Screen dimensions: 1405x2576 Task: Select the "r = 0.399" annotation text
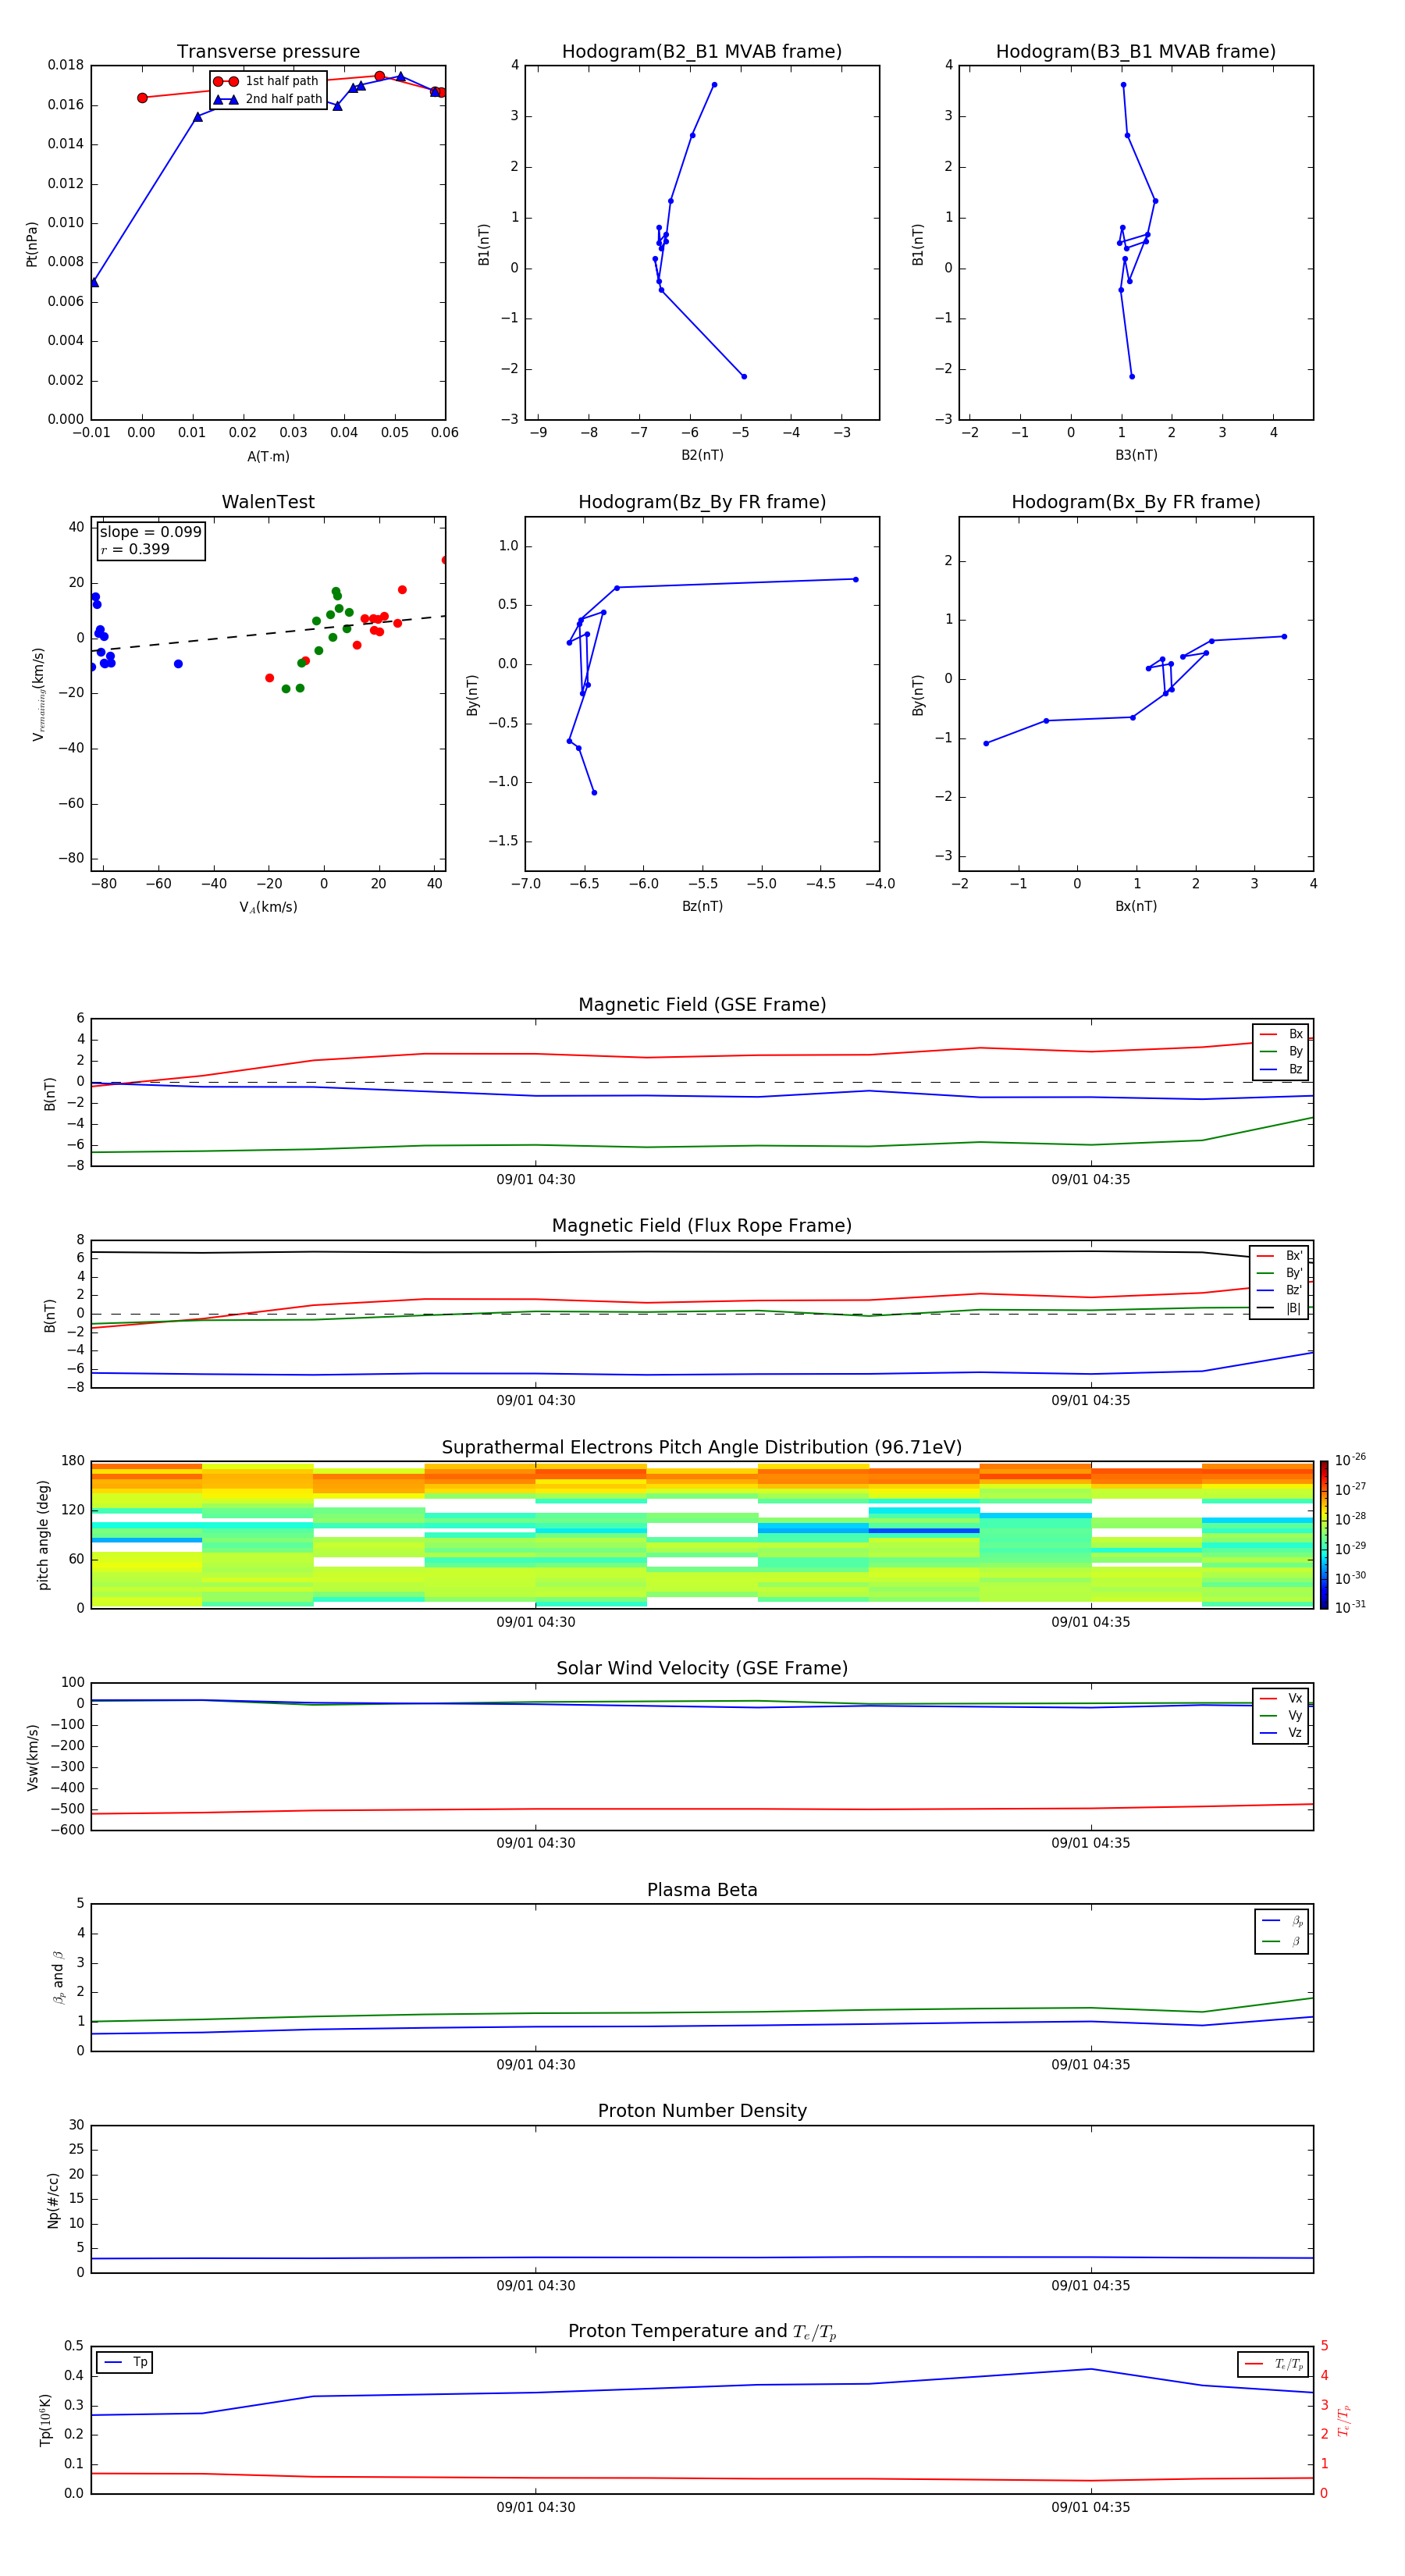click(x=135, y=549)
